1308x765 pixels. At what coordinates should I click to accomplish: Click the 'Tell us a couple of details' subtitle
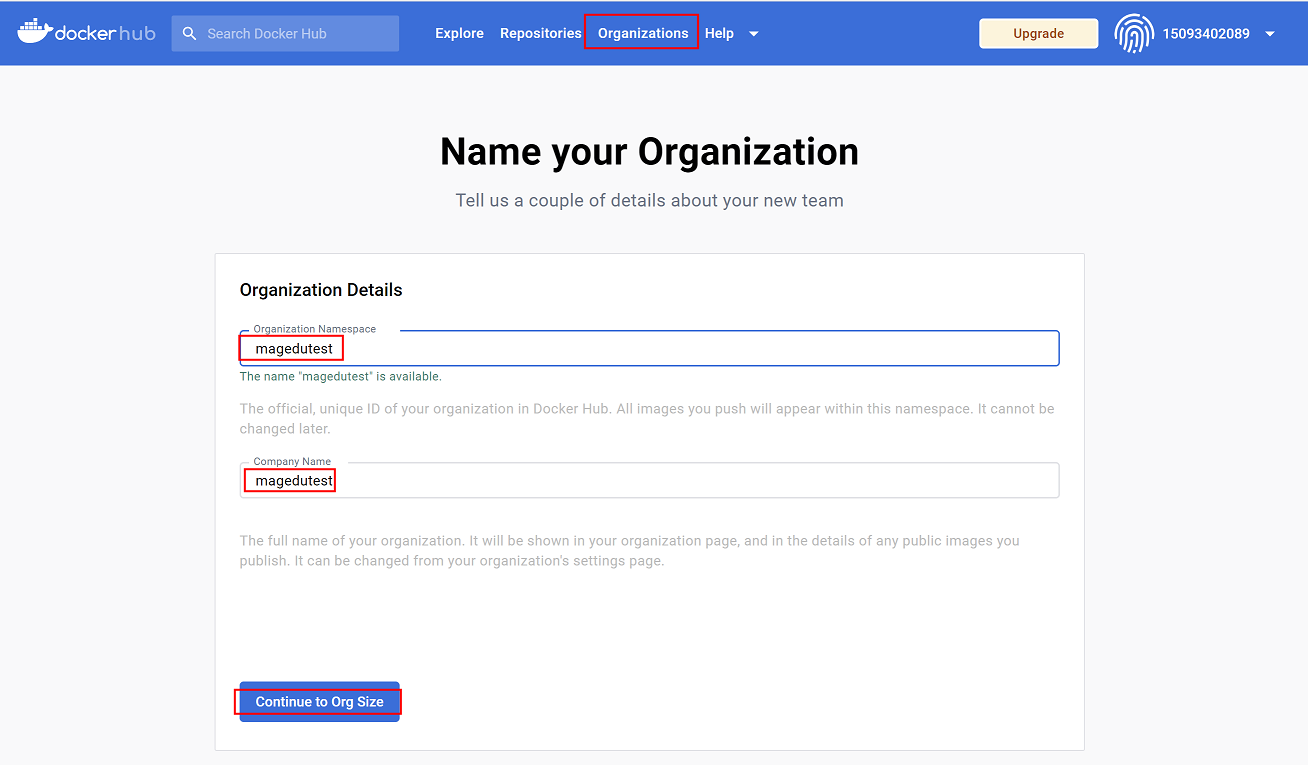[x=649, y=200]
